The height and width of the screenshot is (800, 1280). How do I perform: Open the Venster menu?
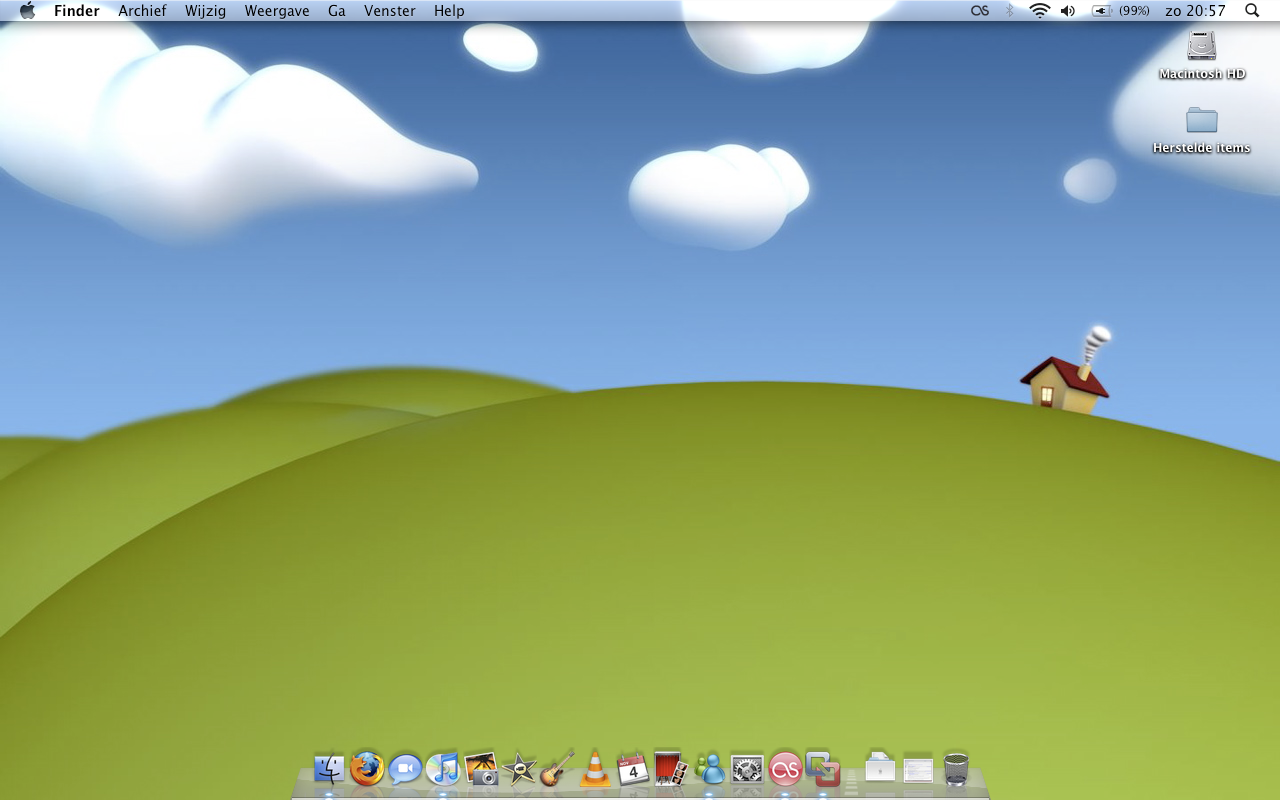coord(390,11)
